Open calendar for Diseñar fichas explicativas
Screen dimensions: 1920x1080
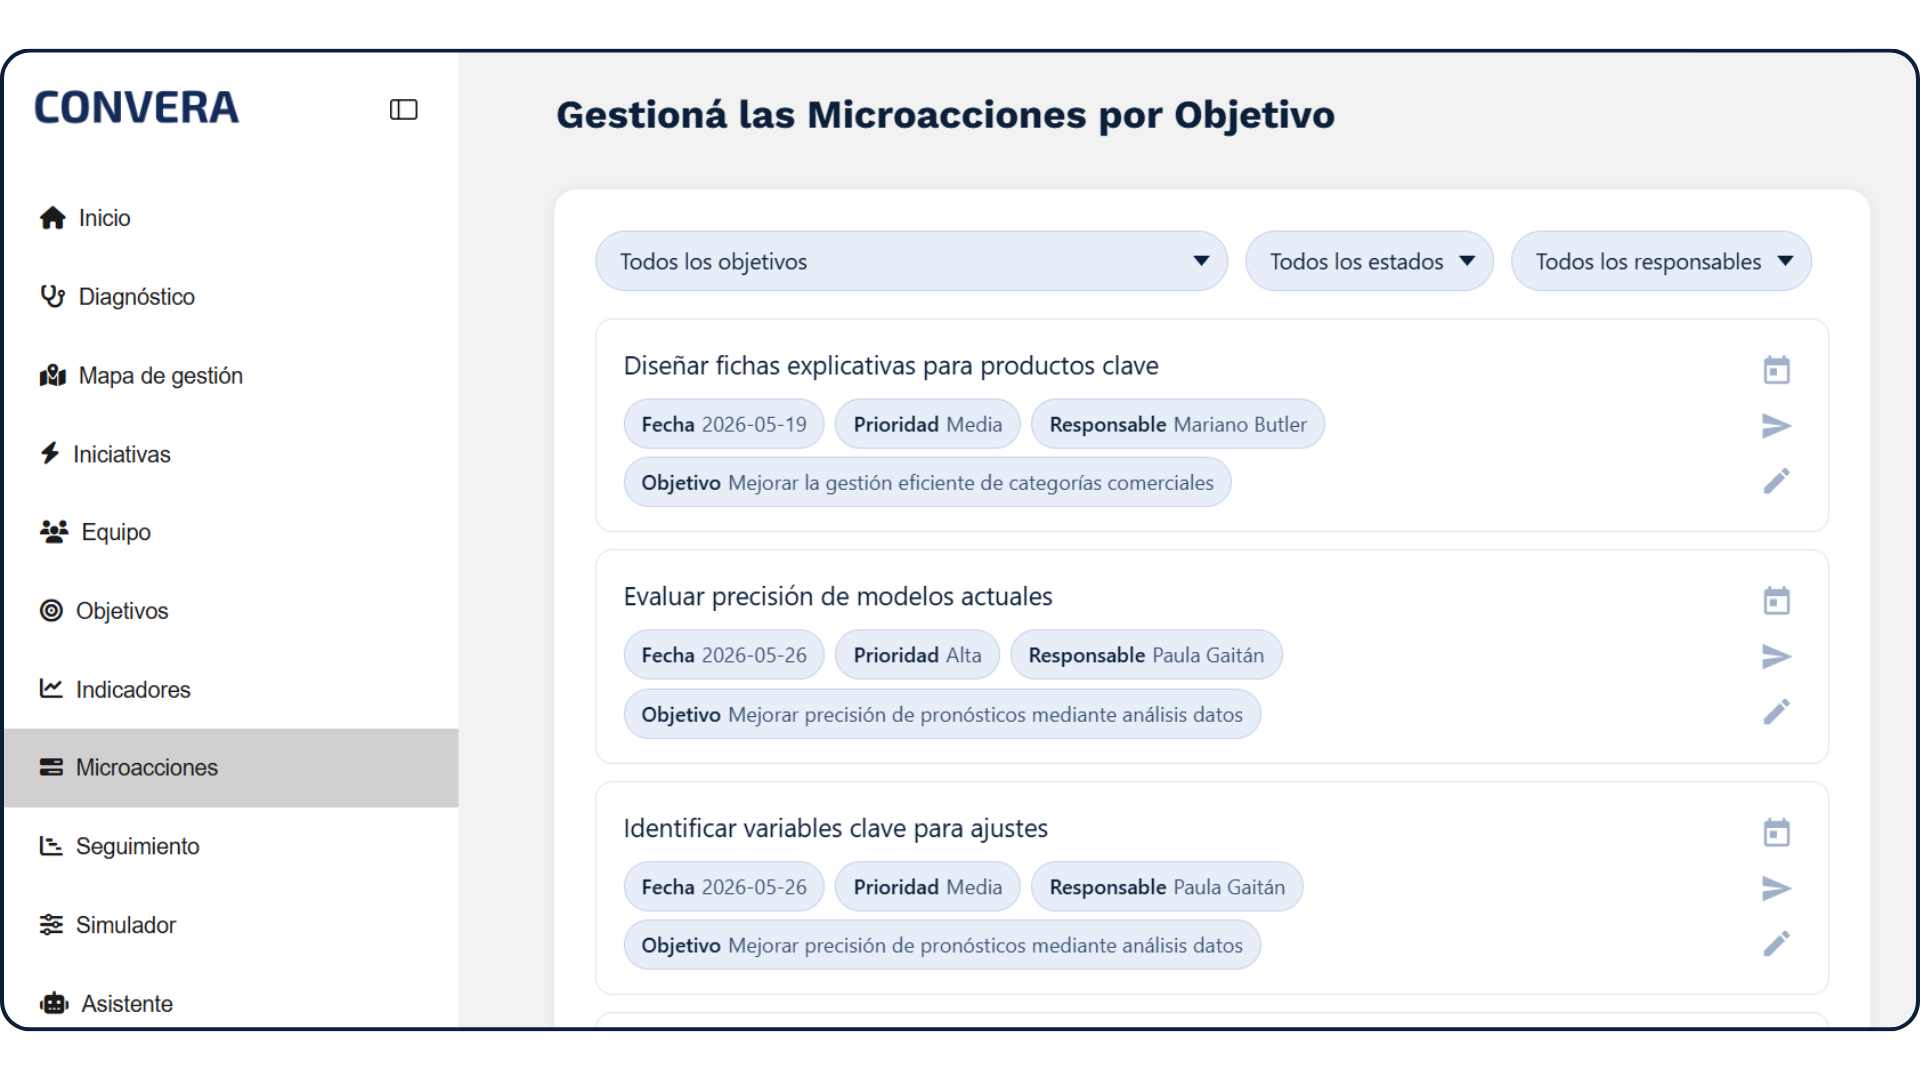[x=1776, y=370]
